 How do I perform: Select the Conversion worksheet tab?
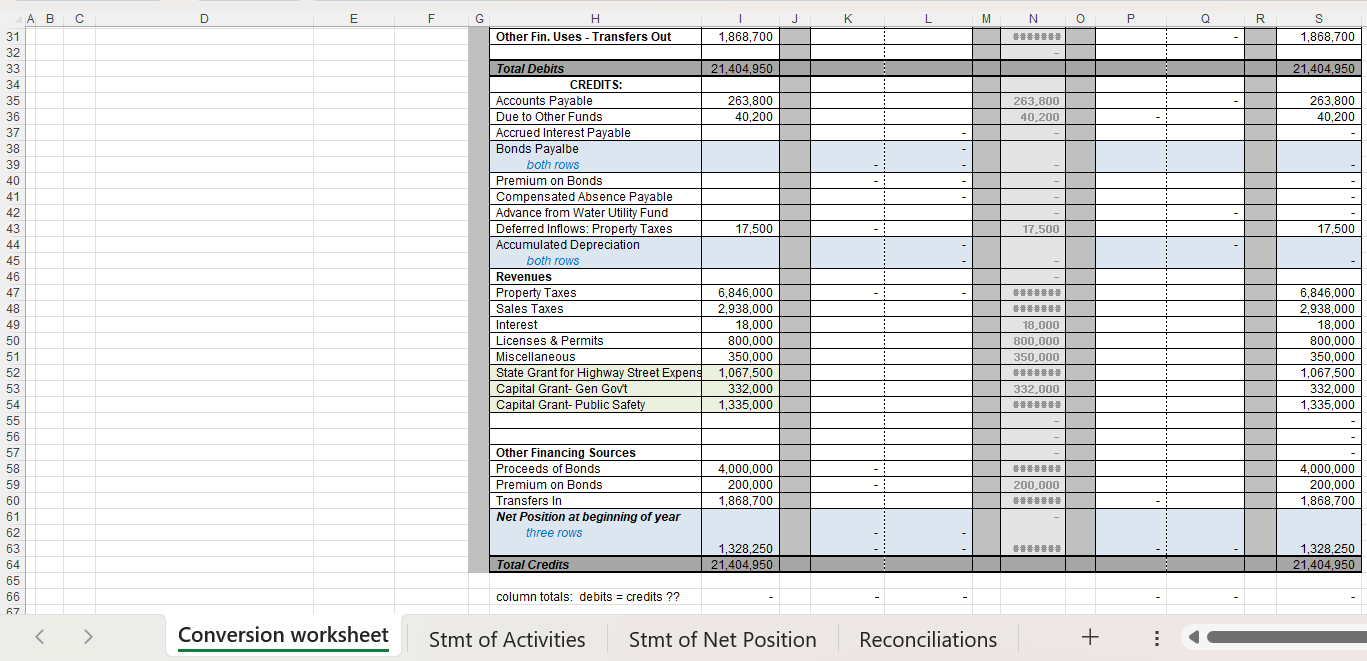[x=283, y=635]
